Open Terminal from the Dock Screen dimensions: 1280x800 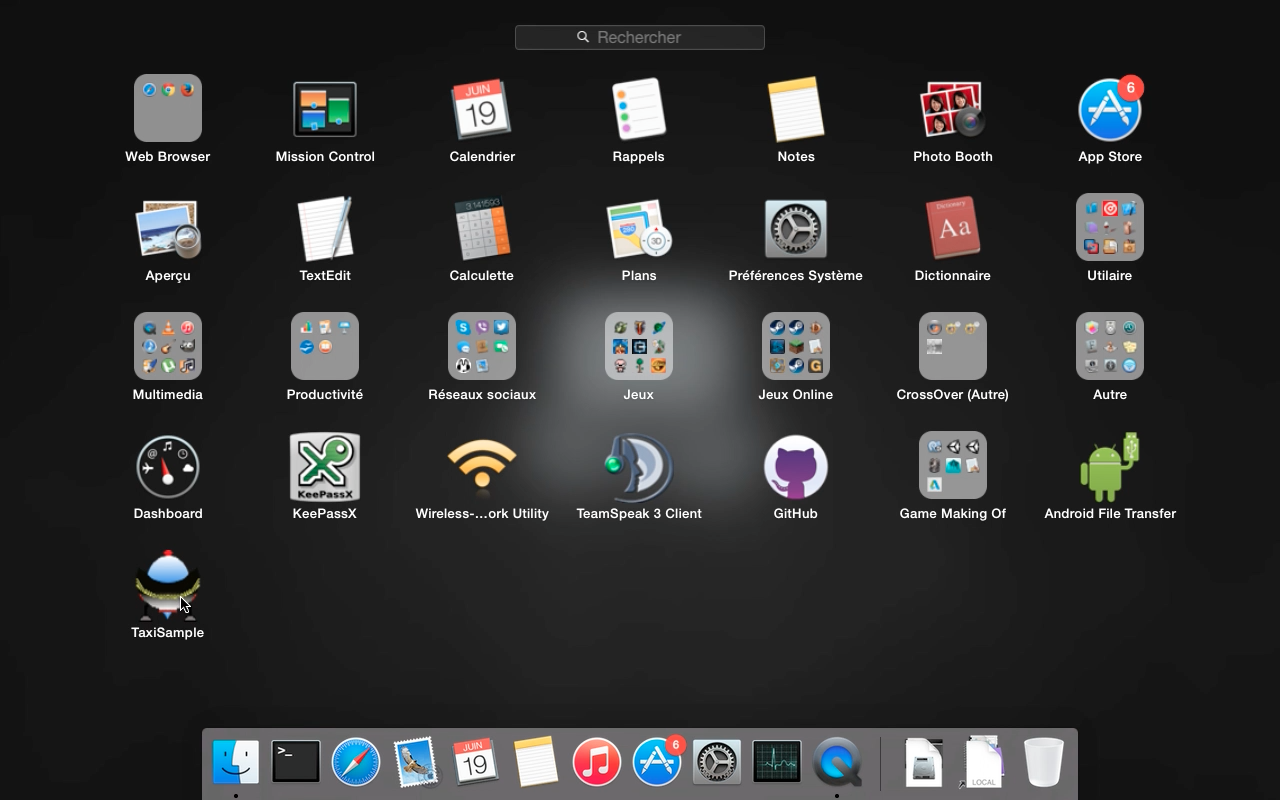pos(296,762)
